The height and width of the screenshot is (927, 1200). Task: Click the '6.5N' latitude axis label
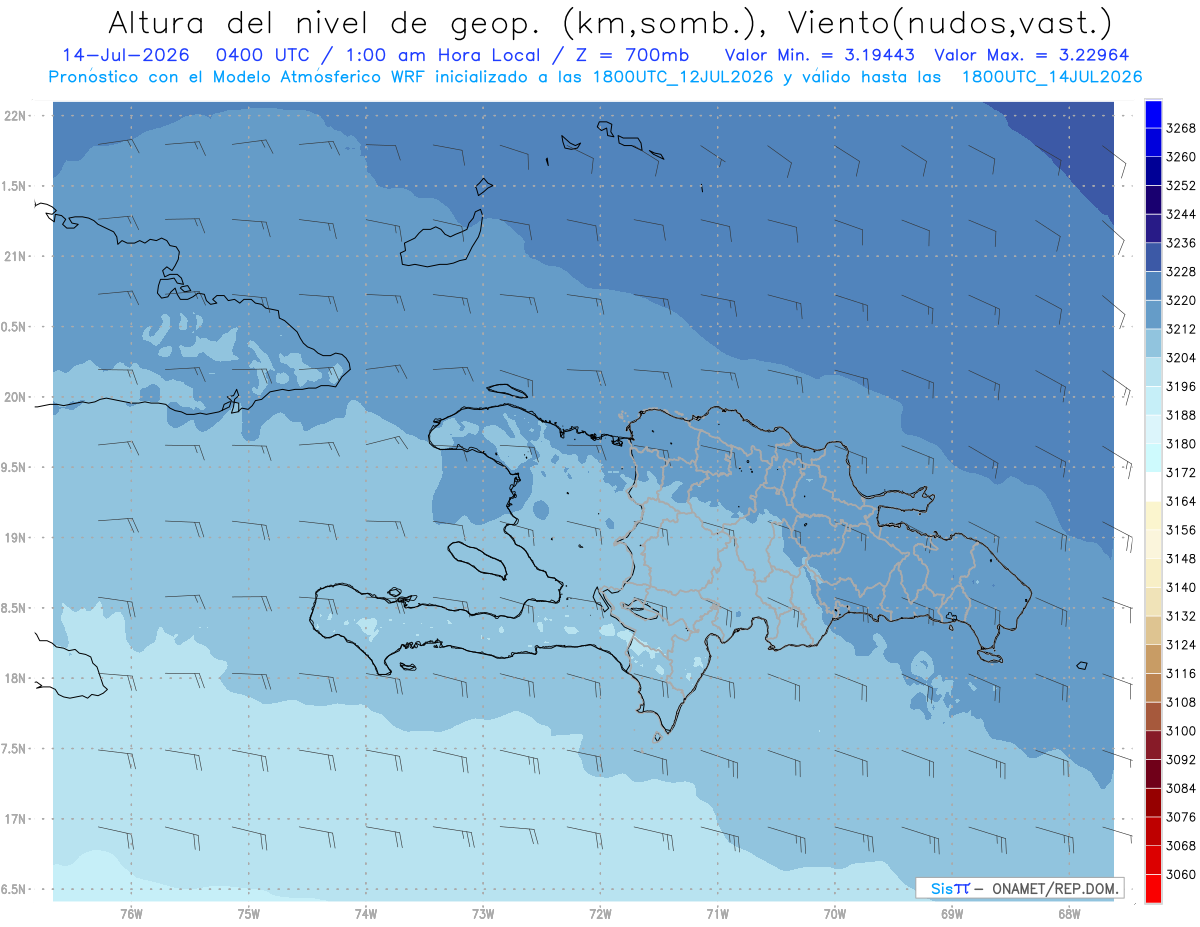coord(13,889)
